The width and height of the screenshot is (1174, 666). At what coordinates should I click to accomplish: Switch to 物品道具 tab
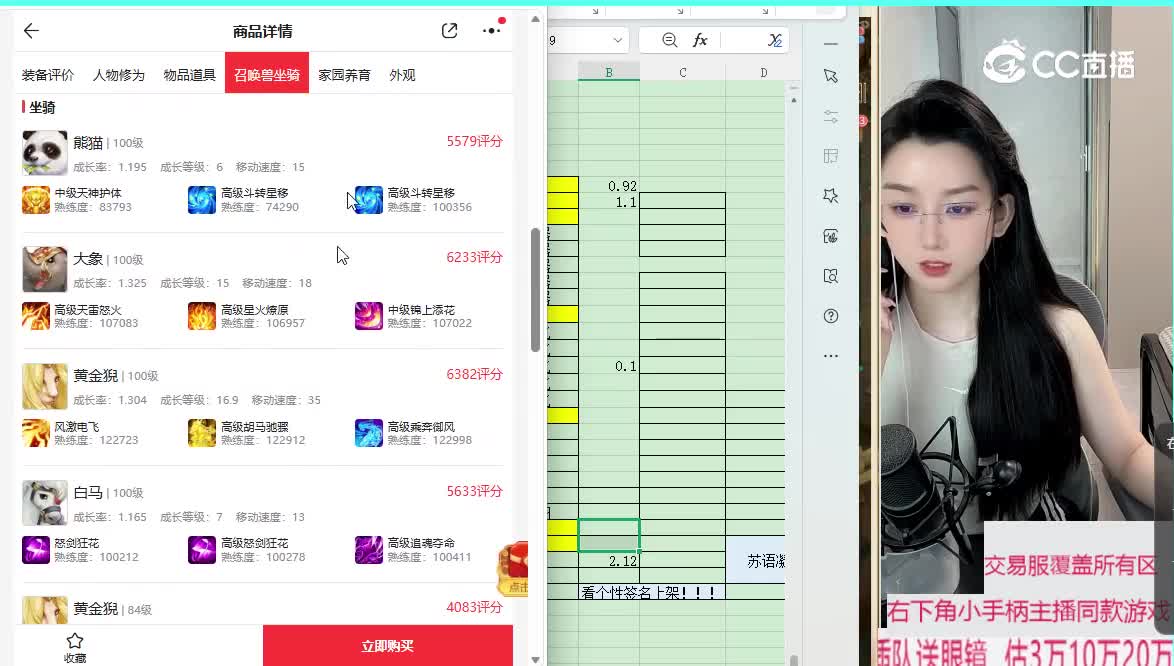click(x=189, y=75)
